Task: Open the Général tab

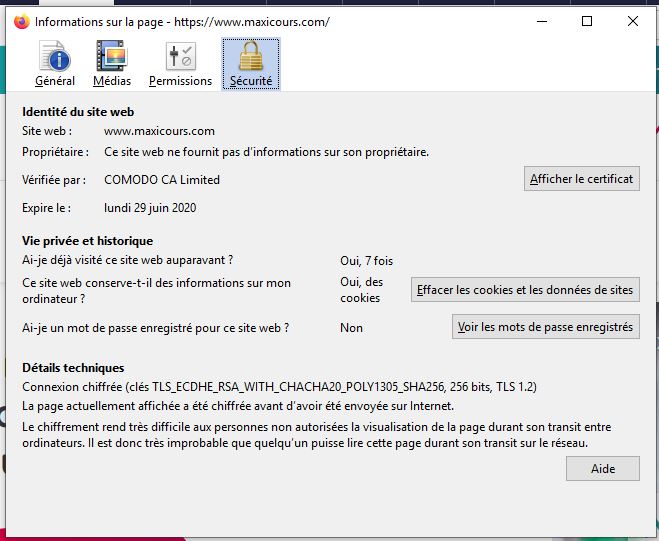Action: 55,64
